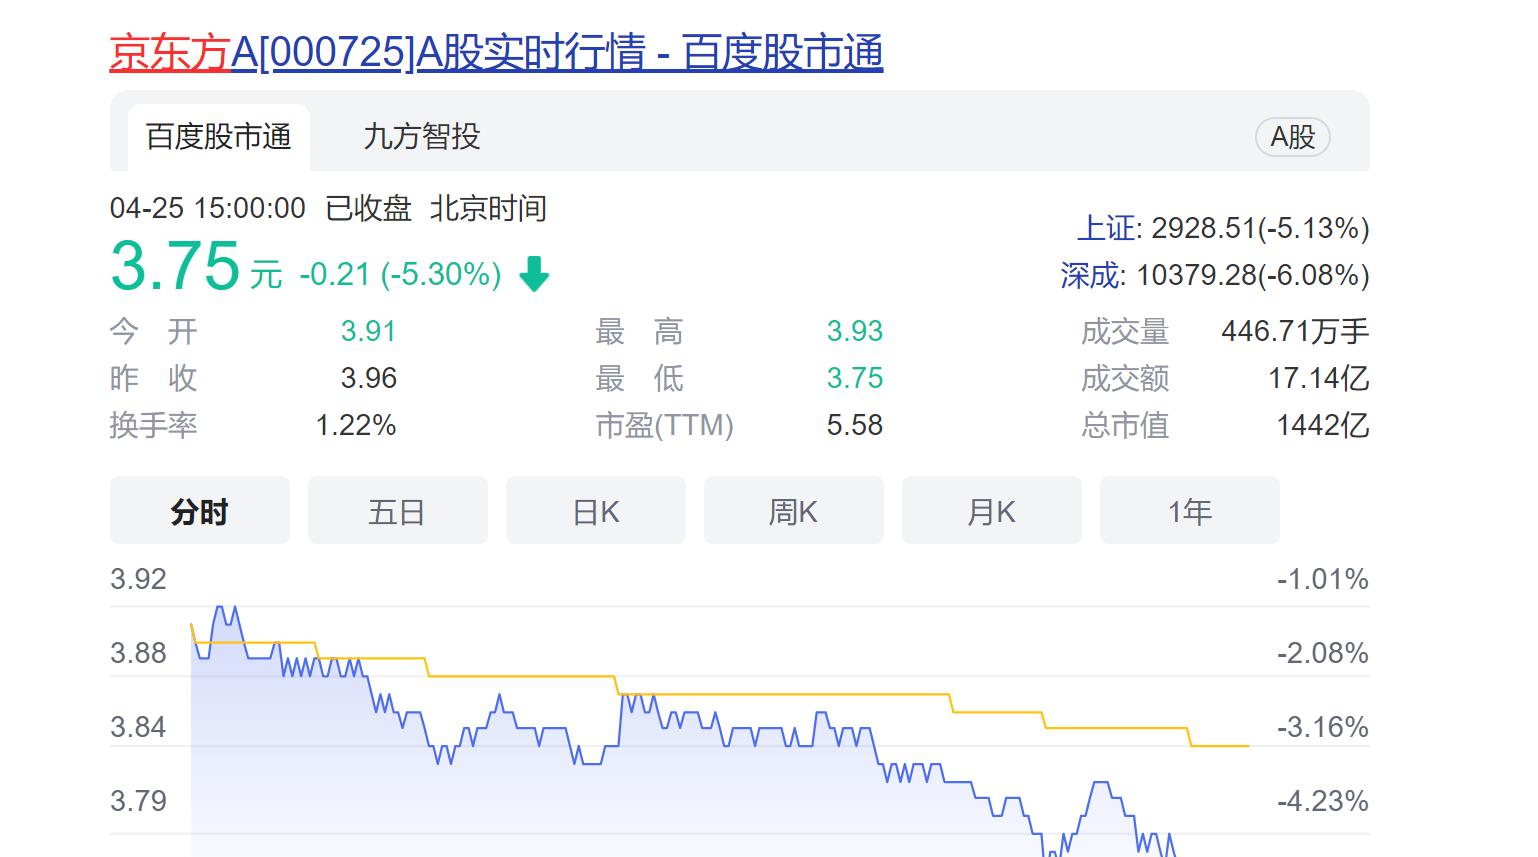Select the 日K chart tab
Image resolution: width=1538 pixels, height=857 pixels.
pyautogui.click(x=596, y=511)
